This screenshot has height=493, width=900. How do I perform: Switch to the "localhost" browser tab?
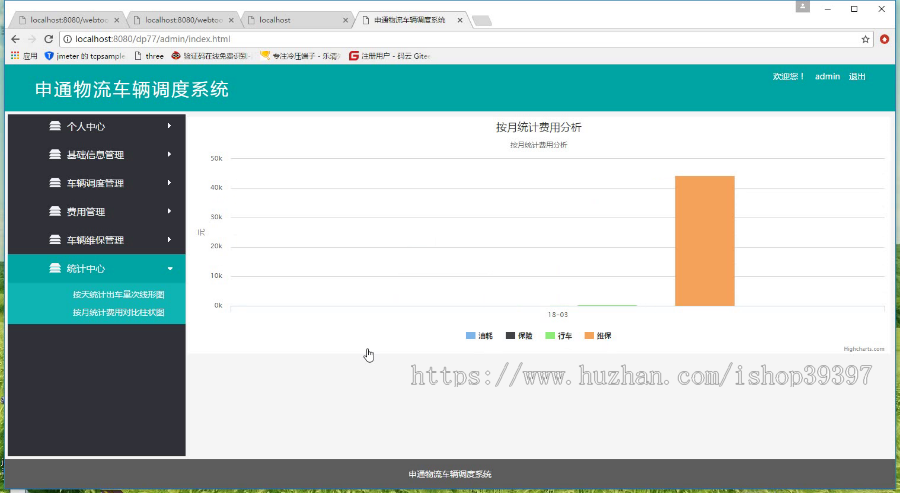(296, 20)
